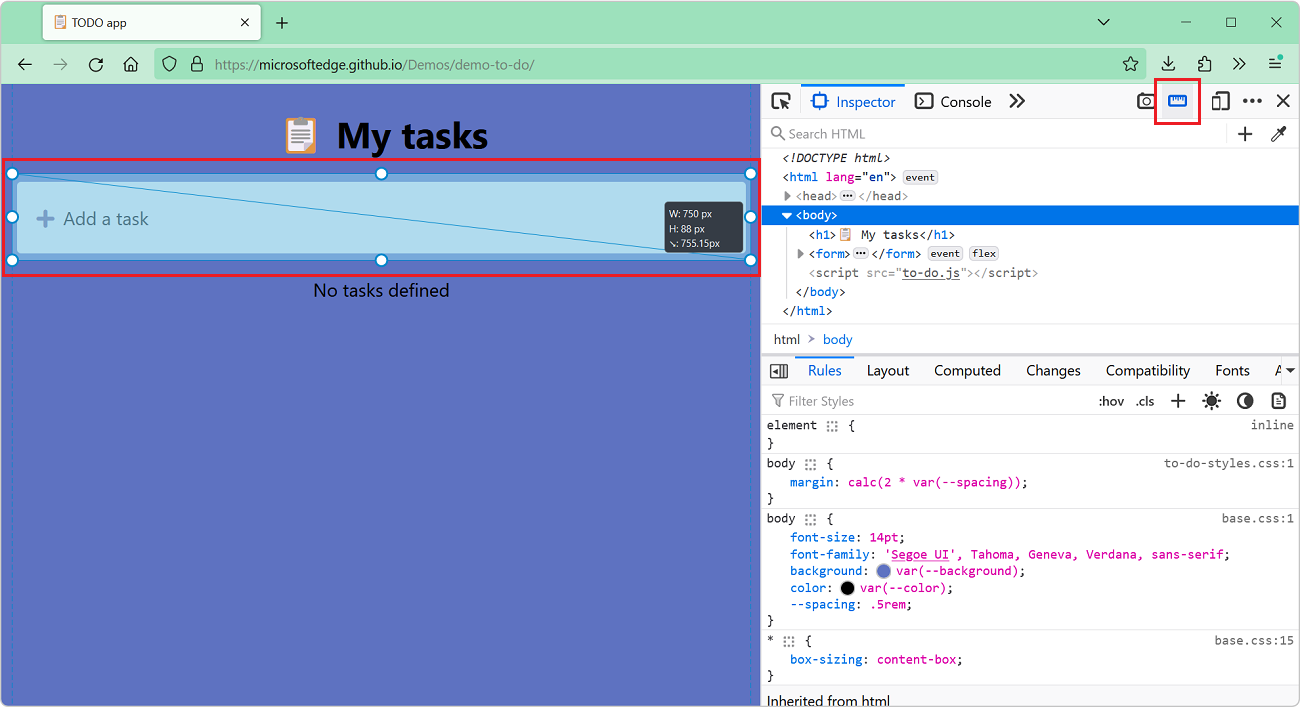Screen dimensions: 1300x707
Task: Click the background color swatch
Action: tap(883, 571)
